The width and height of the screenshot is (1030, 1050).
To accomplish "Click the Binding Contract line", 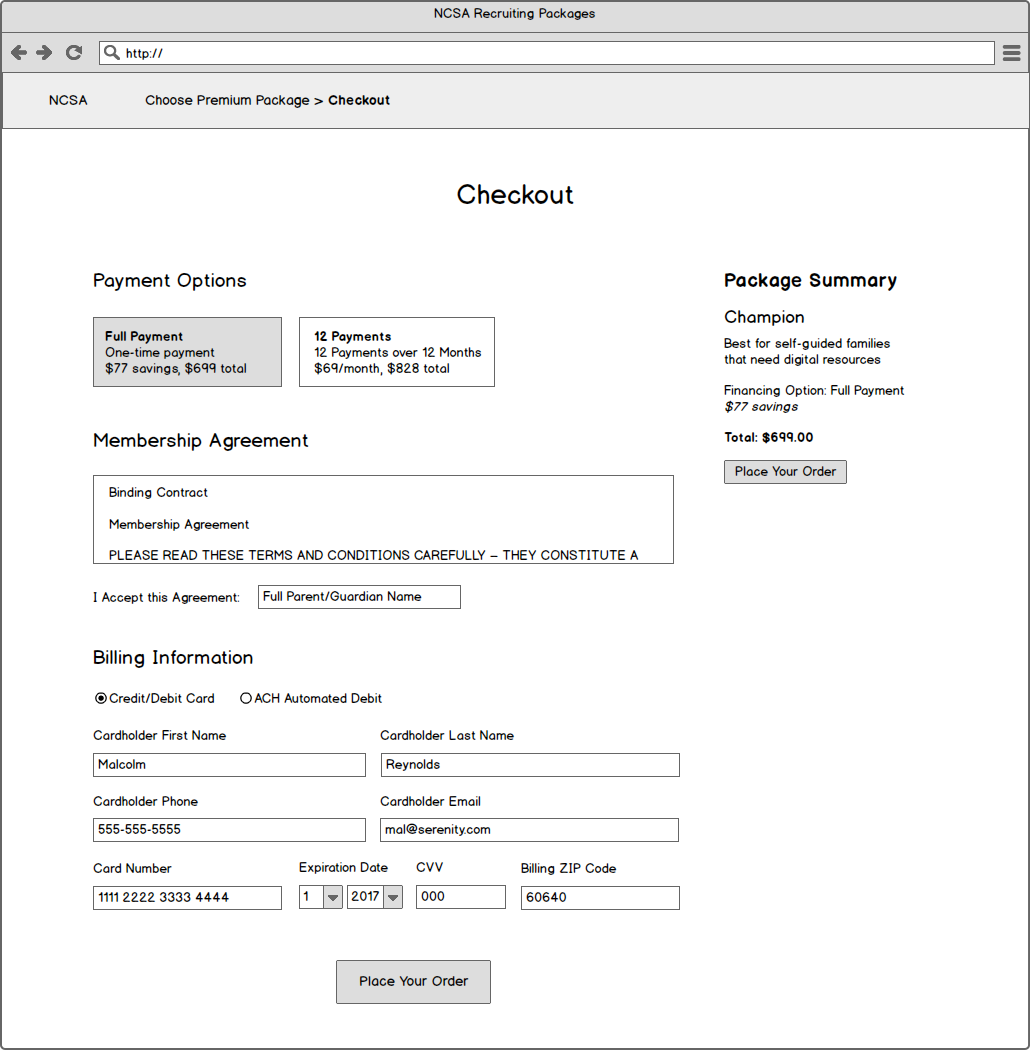I will pos(158,493).
